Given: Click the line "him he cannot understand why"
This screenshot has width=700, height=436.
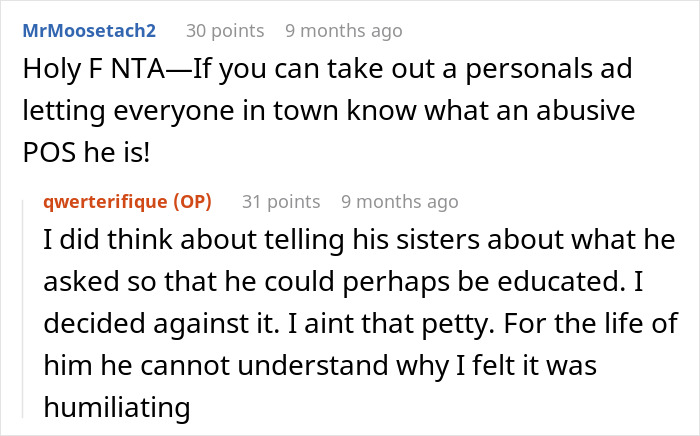Looking at the screenshot, I should [240, 367].
